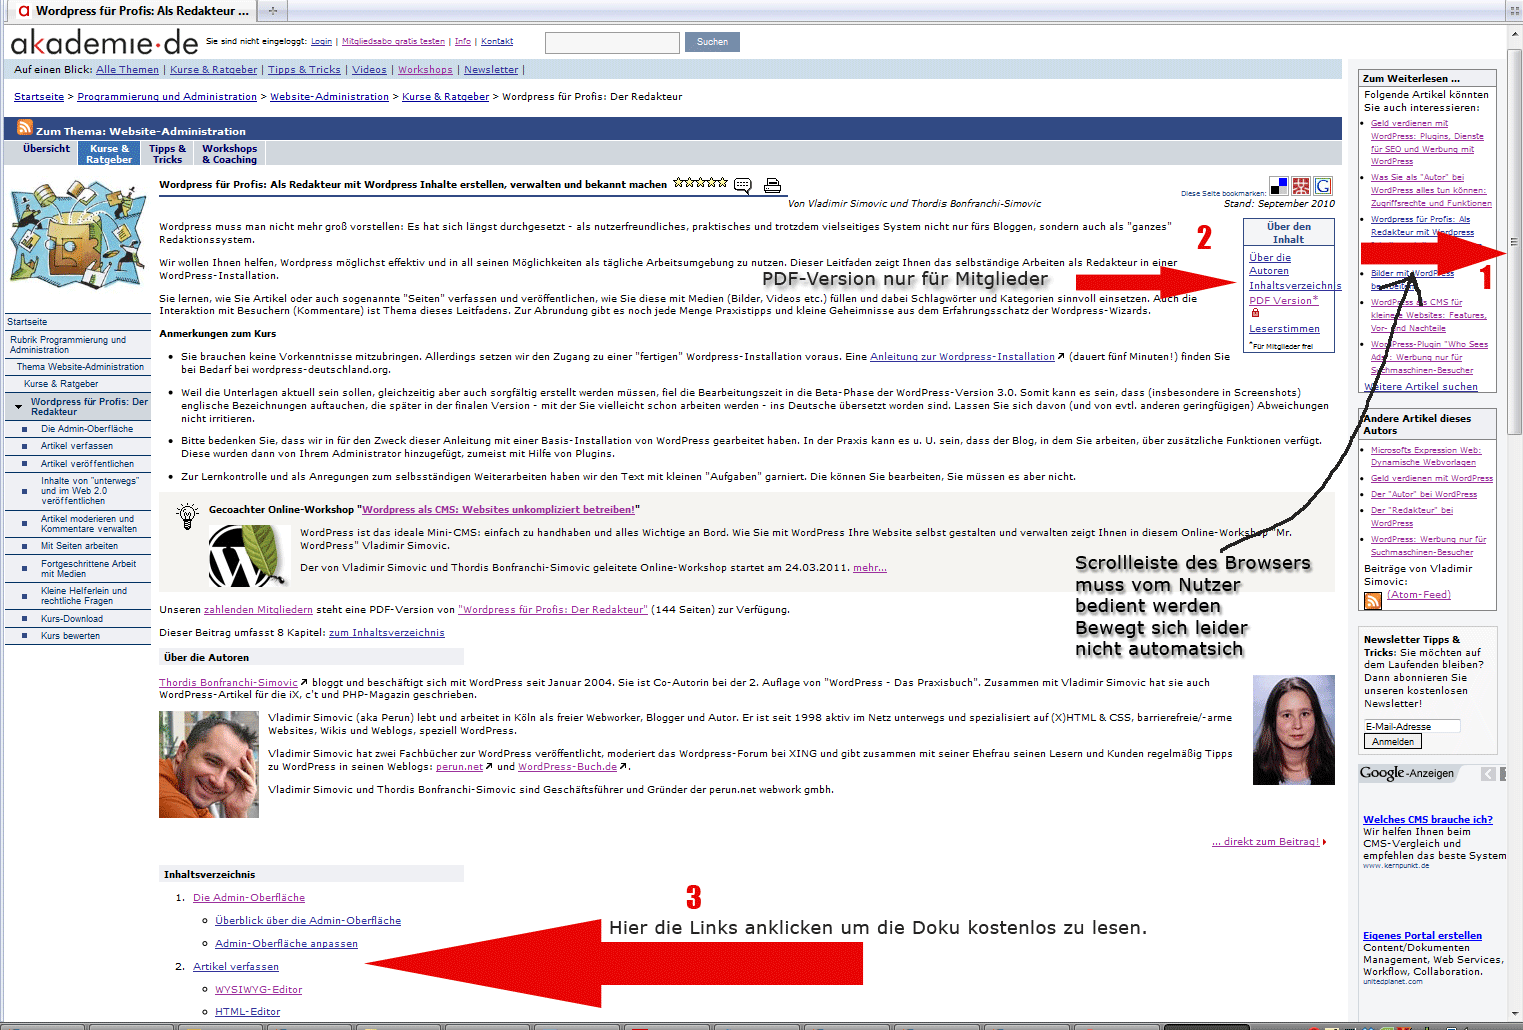Click the orange RSS icon beside Zum Thema
Viewport: 1523px width, 1030px height.
(24, 128)
